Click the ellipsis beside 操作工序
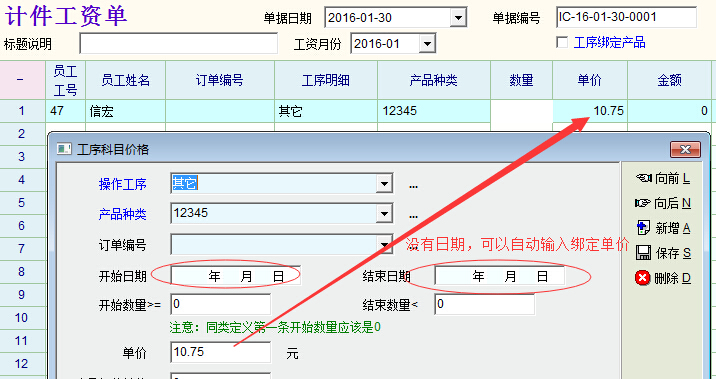716x379 pixels. click(413, 186)
